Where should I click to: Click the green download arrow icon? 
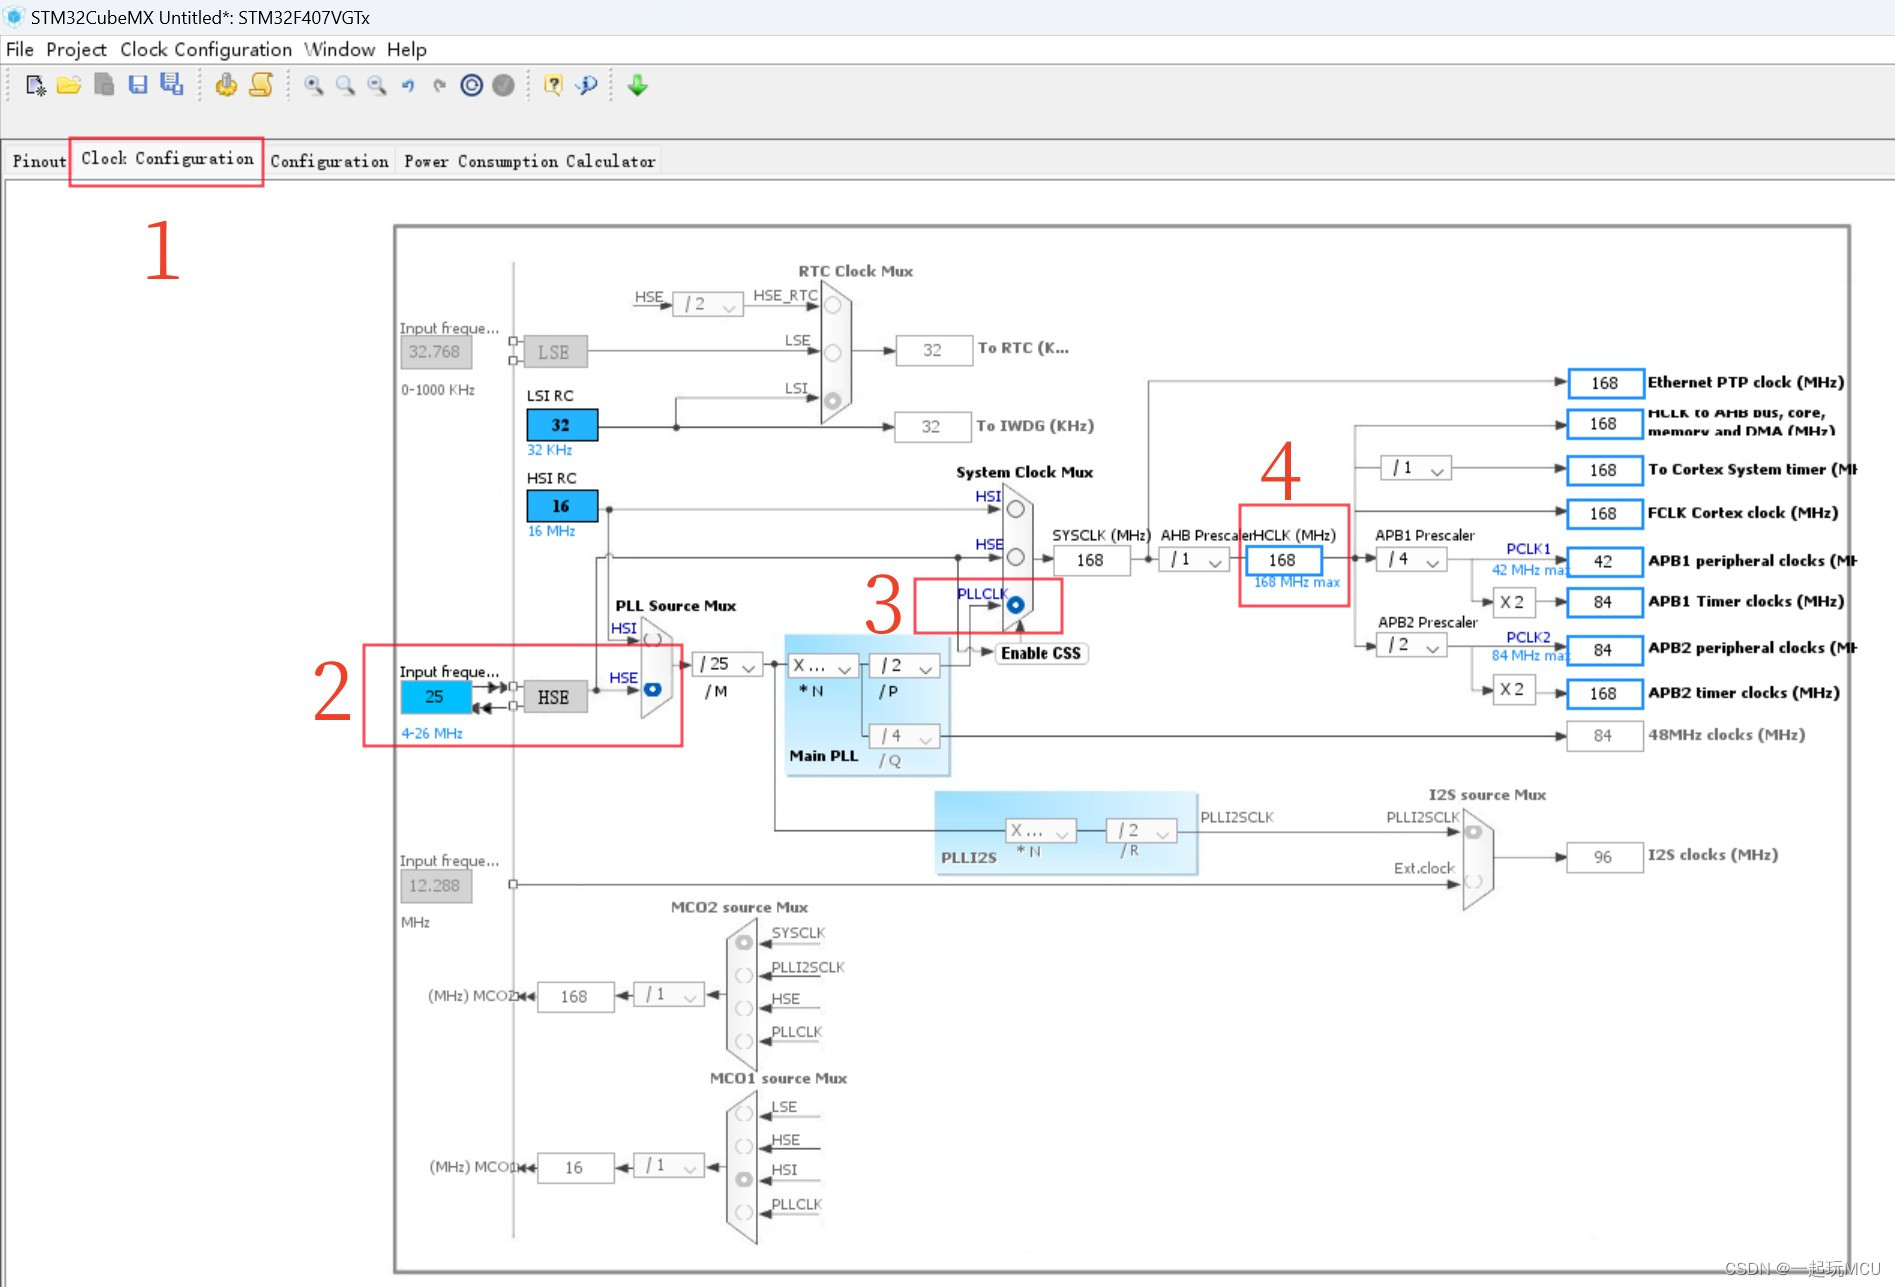point(637,86)
